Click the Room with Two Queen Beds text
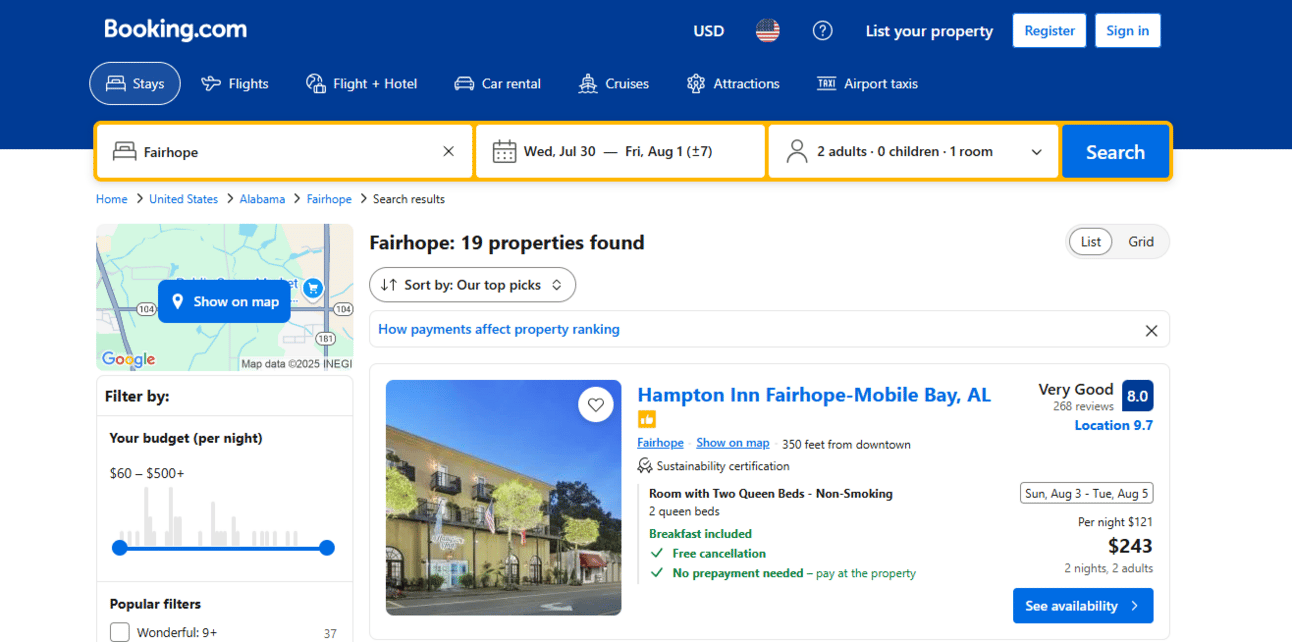 point(771,493)
